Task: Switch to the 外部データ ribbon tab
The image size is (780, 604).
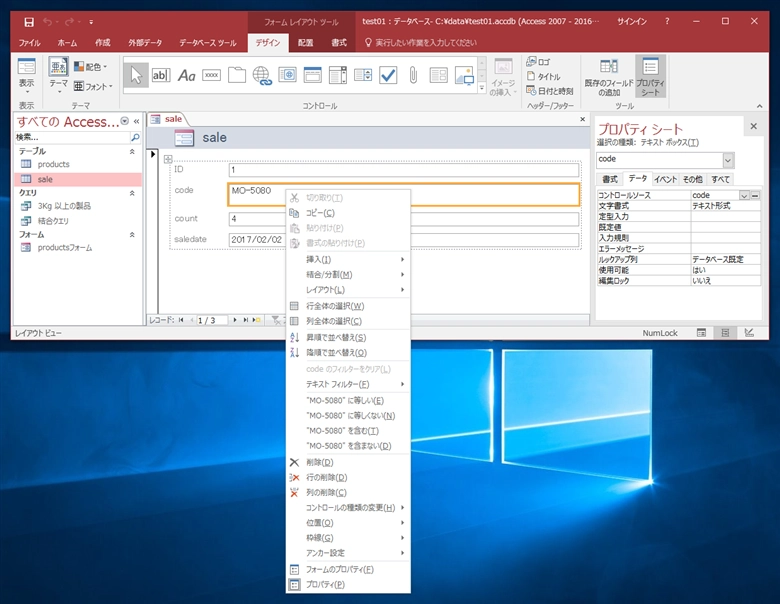Action: 145,43
